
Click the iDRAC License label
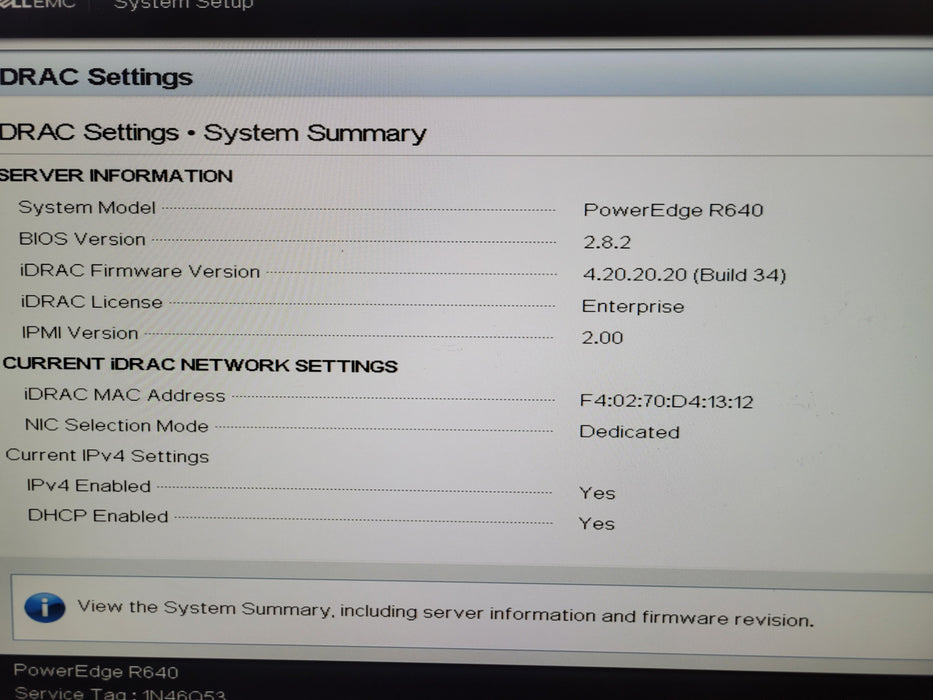(x=92, y=302)
